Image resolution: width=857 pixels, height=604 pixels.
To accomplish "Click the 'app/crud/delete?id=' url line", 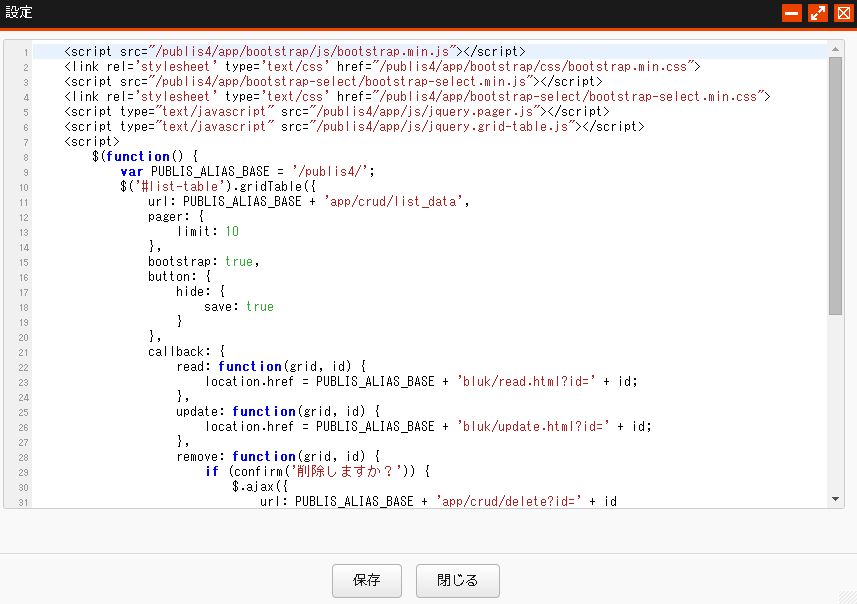I will pyautogui.click(x=438, y=502).
